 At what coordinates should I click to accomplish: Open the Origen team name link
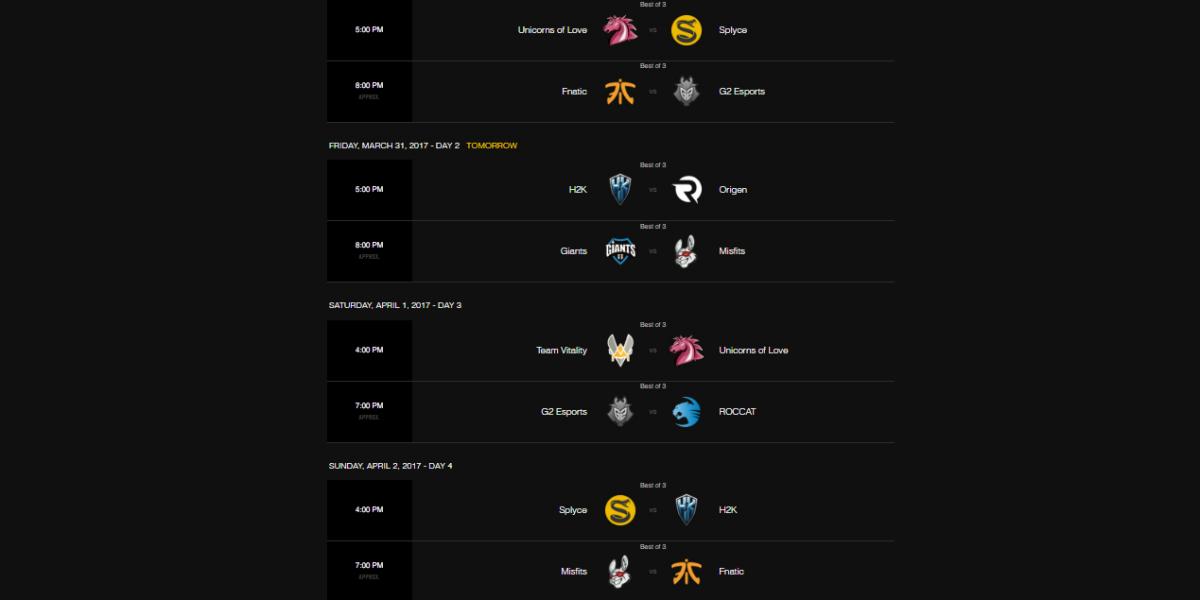(x=732, y=189)
